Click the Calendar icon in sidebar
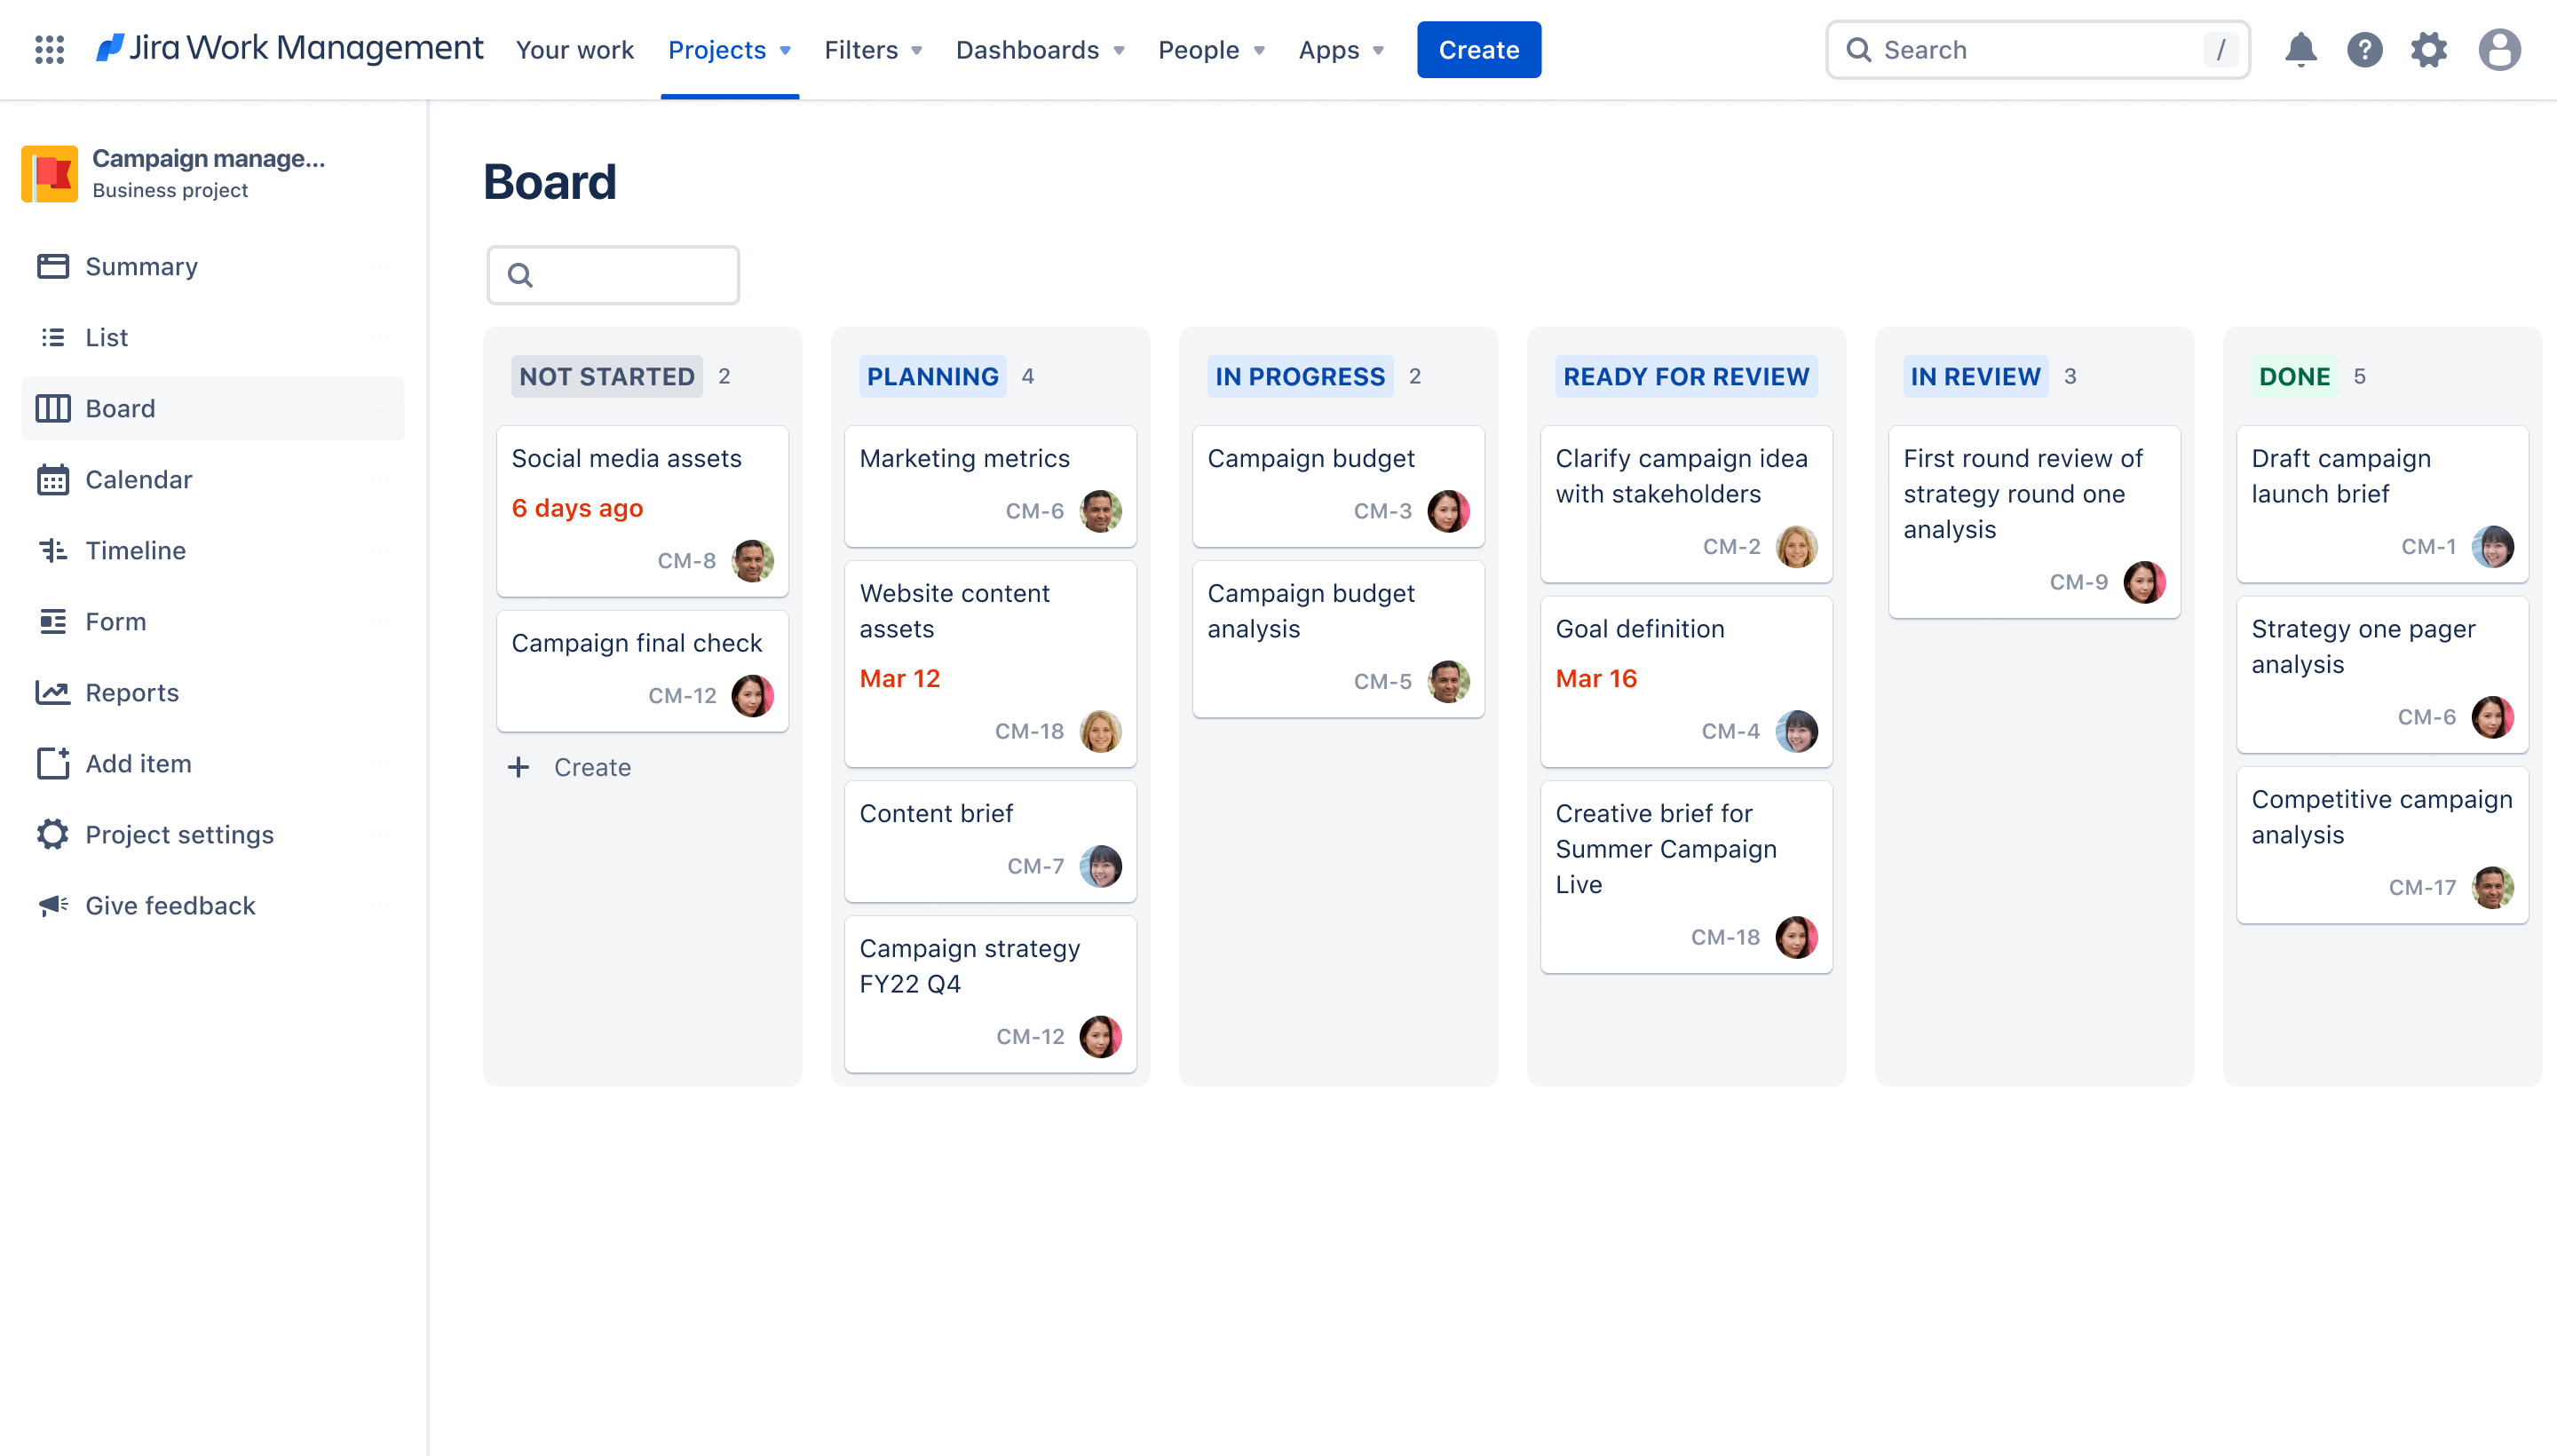 52,478
